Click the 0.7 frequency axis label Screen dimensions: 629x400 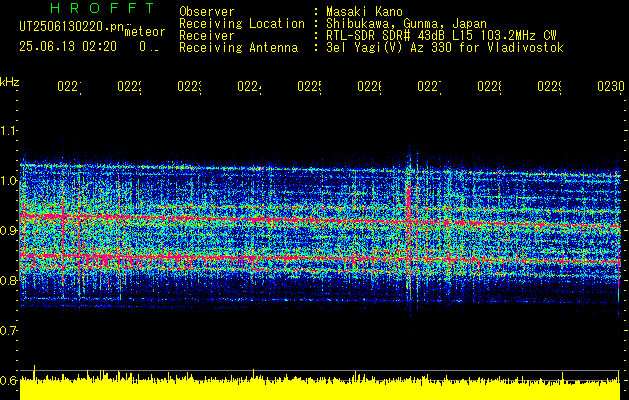8,331
